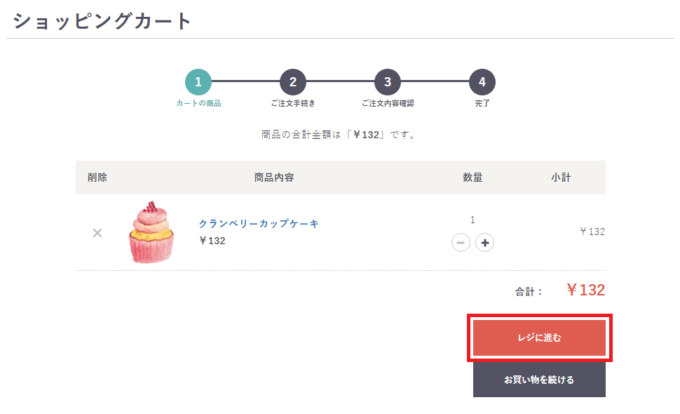The height and width of the screenshot is (414, 680).
Task: Click the ご注文内容確認 step label
Action: 388,103
